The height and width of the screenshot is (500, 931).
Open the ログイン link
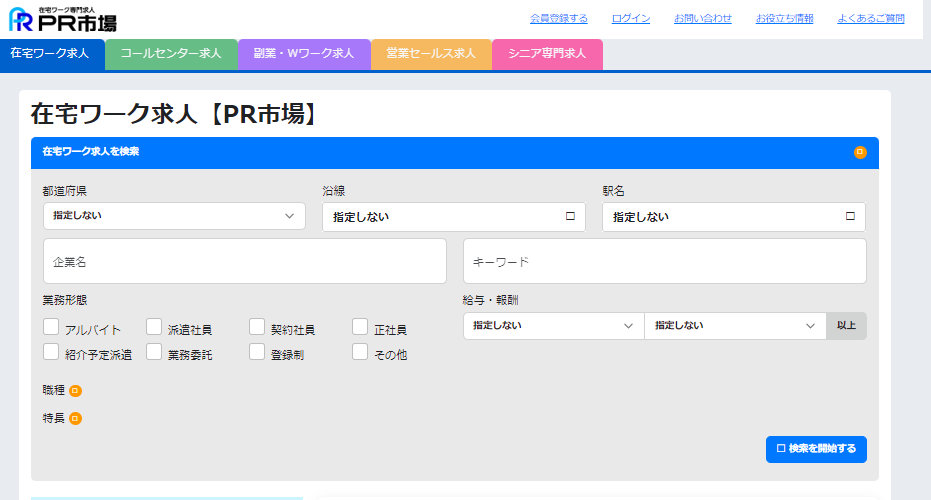tap(631, 18)
